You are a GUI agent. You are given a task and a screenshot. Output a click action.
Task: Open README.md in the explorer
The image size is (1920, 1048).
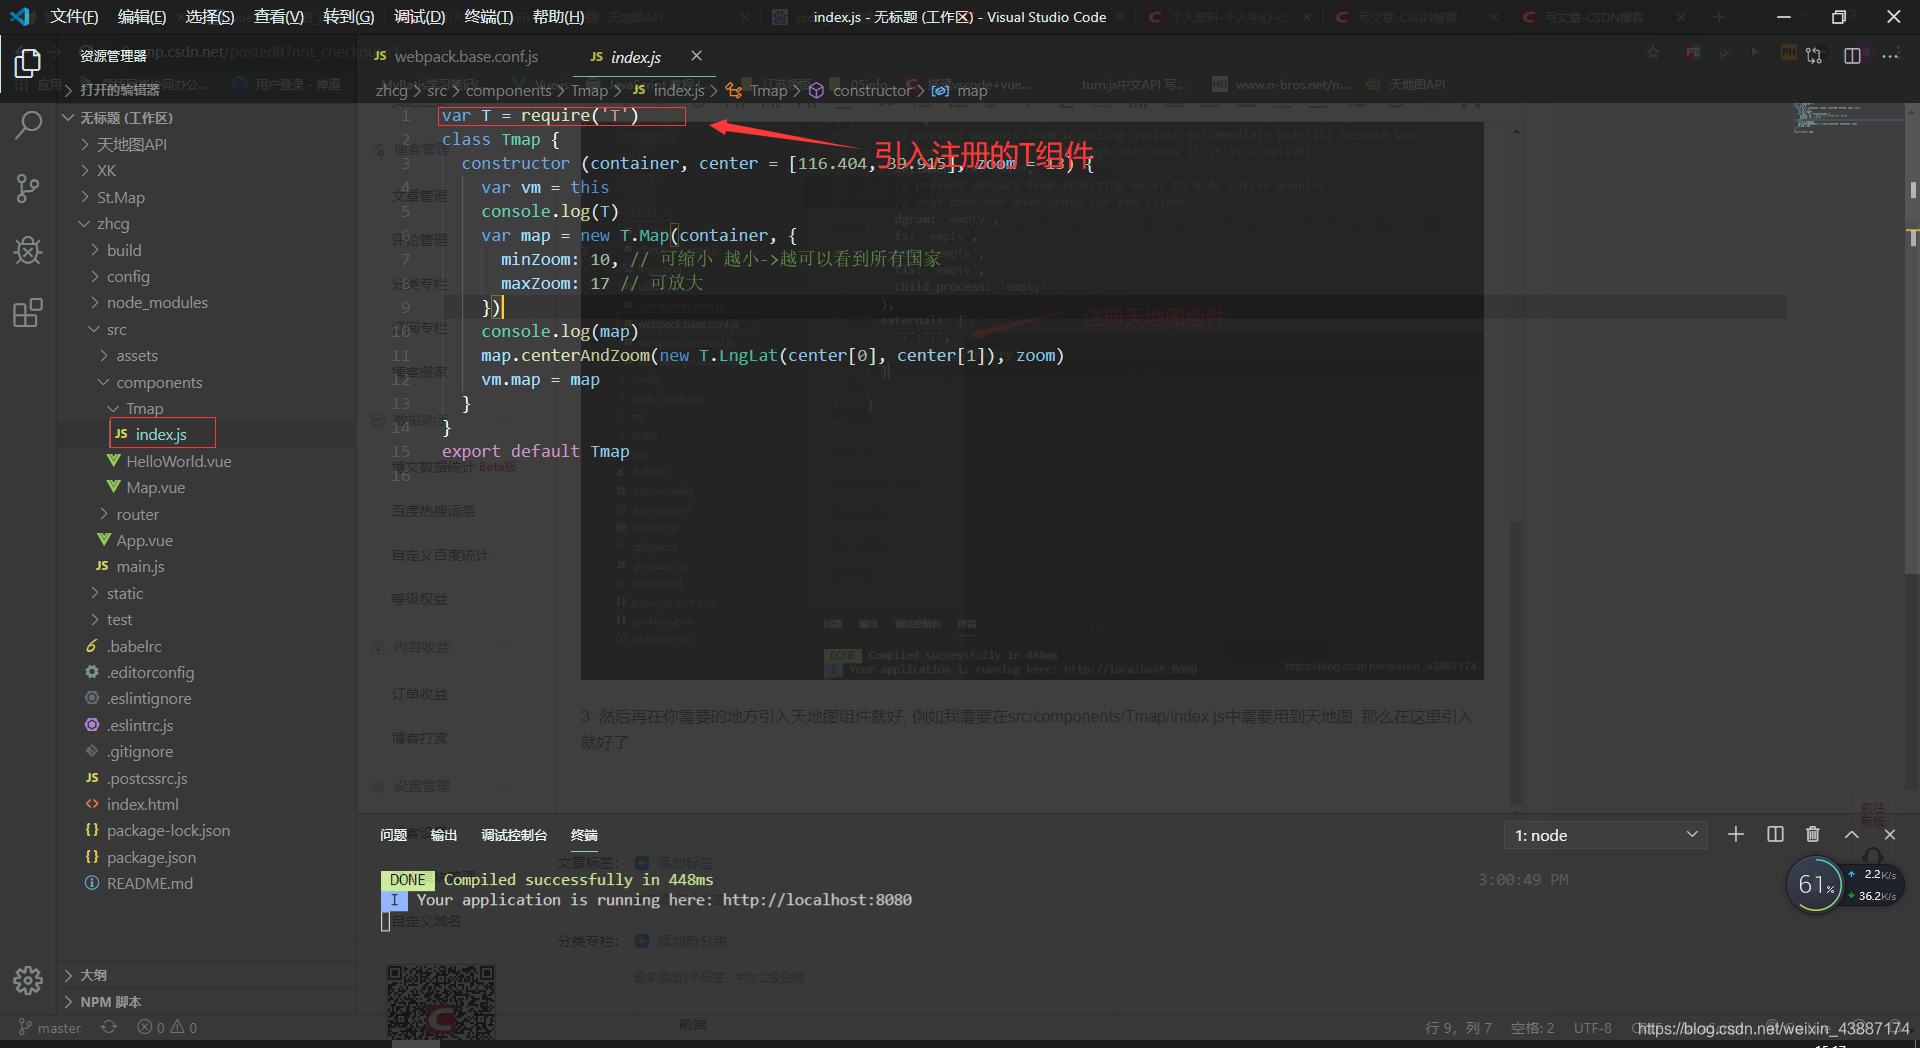150,883
